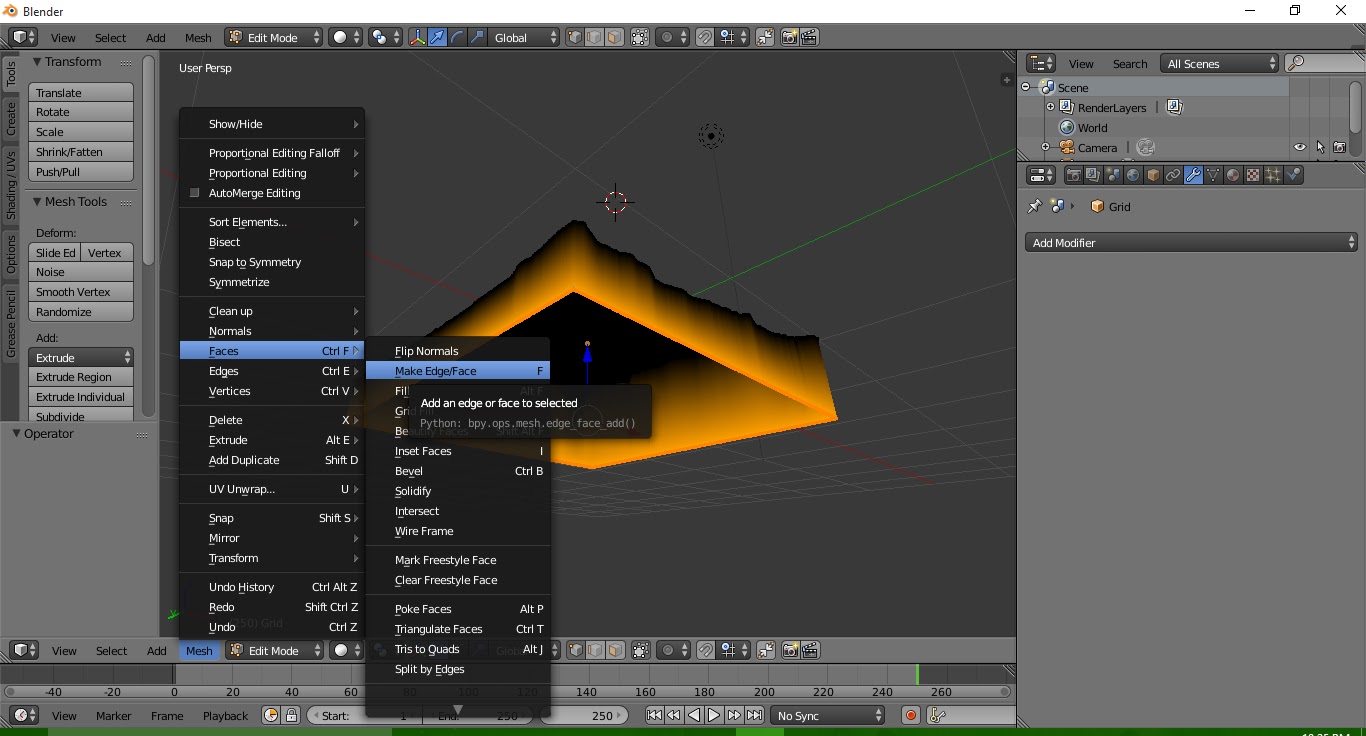Open the Render Layers properties tab
The width and height of the screenshot is (1366, 736).
1093,175
